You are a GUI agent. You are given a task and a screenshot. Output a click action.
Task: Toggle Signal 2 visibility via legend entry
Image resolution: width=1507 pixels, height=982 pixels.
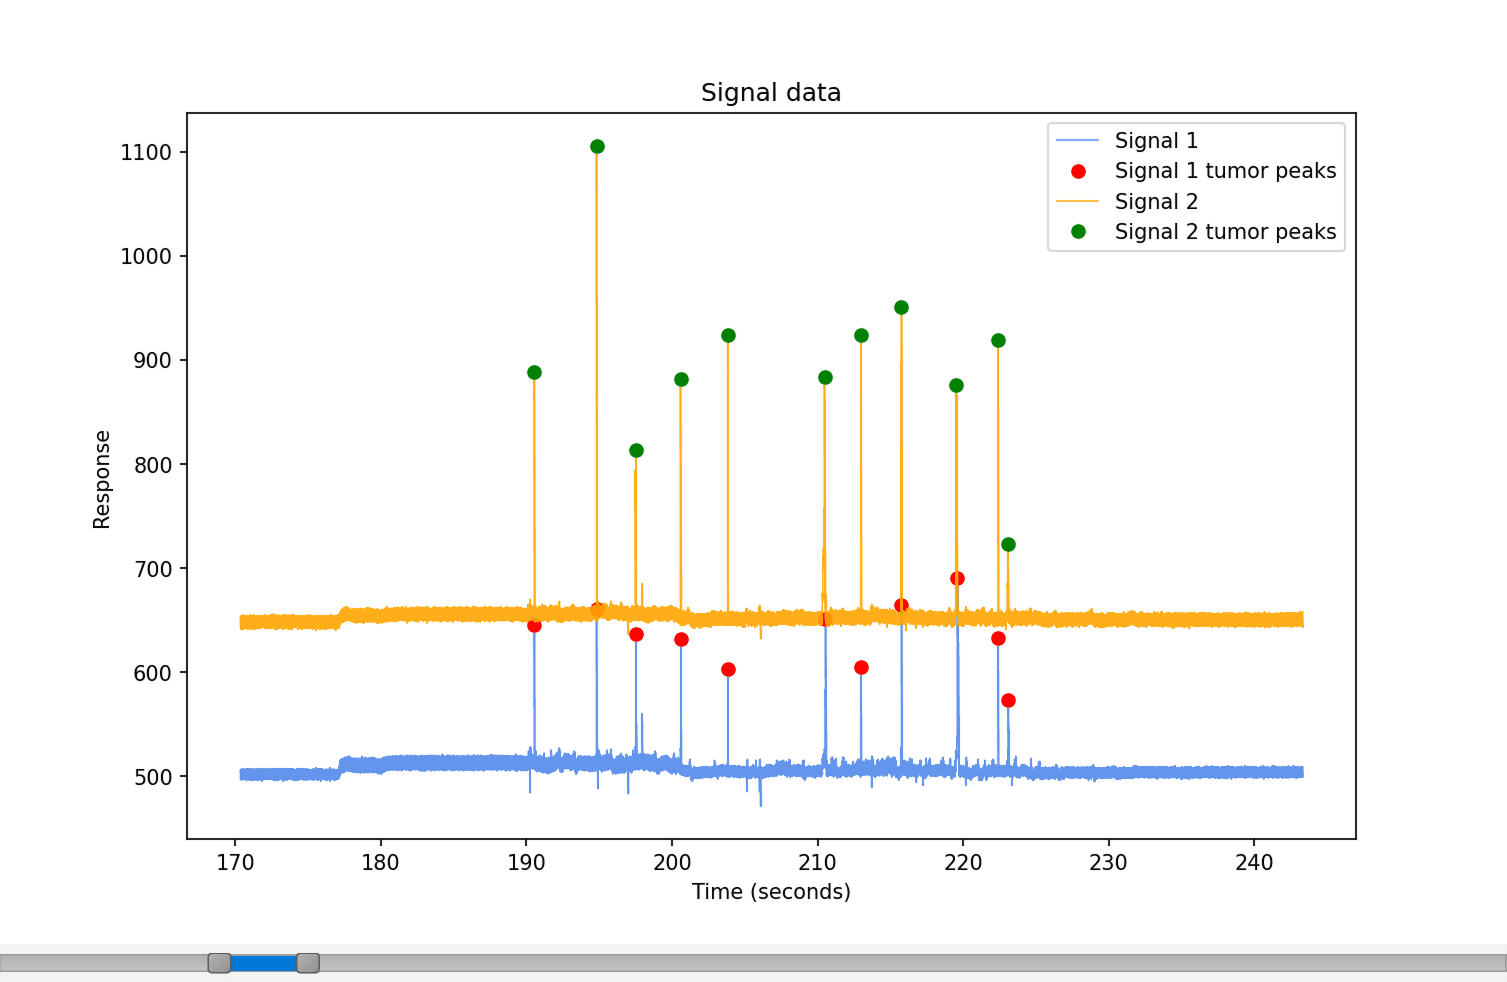click(1157, 201)
